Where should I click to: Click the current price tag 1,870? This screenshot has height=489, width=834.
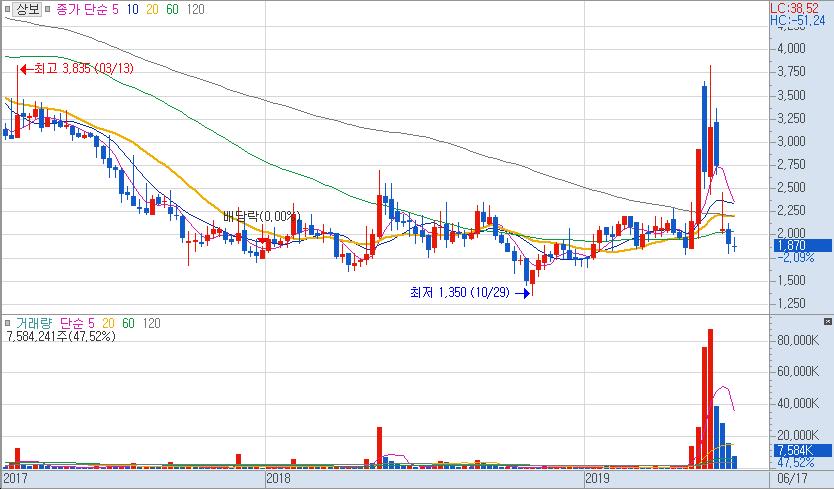point(803,245)
